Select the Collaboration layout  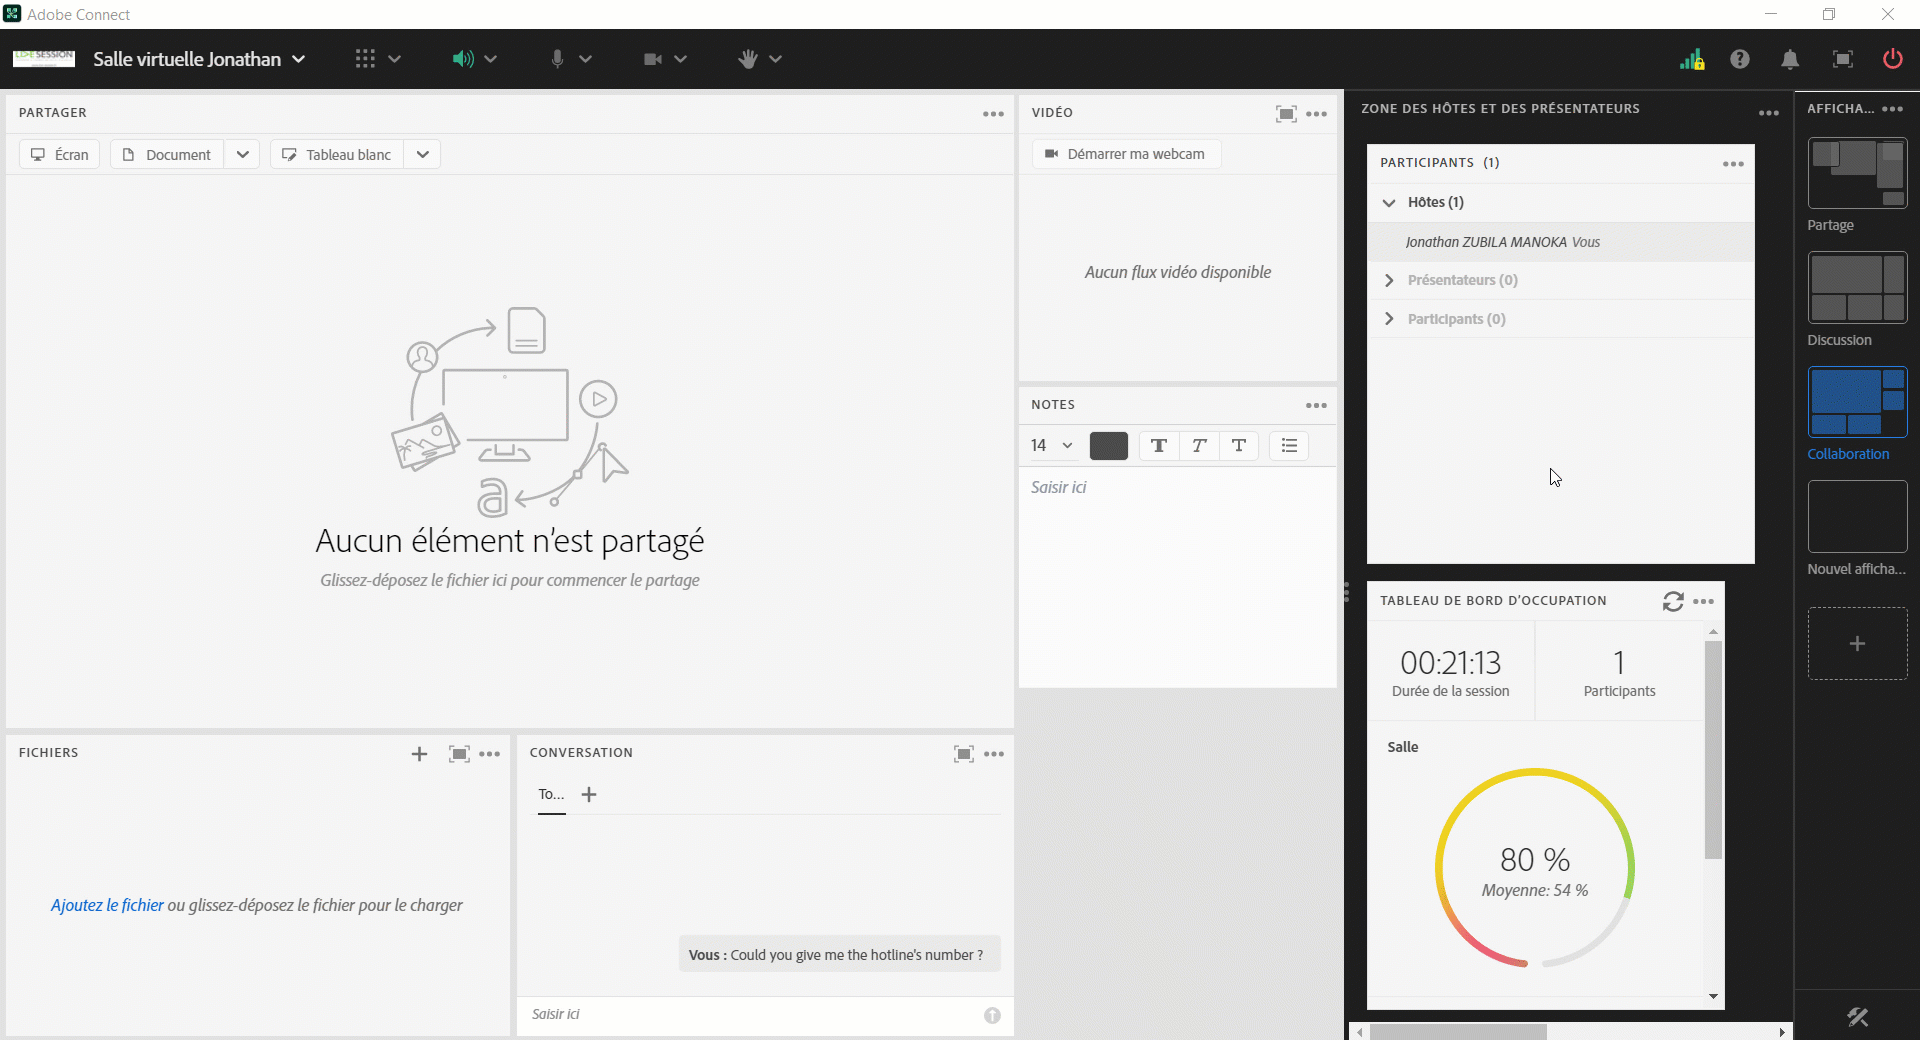click(1857, 401)
